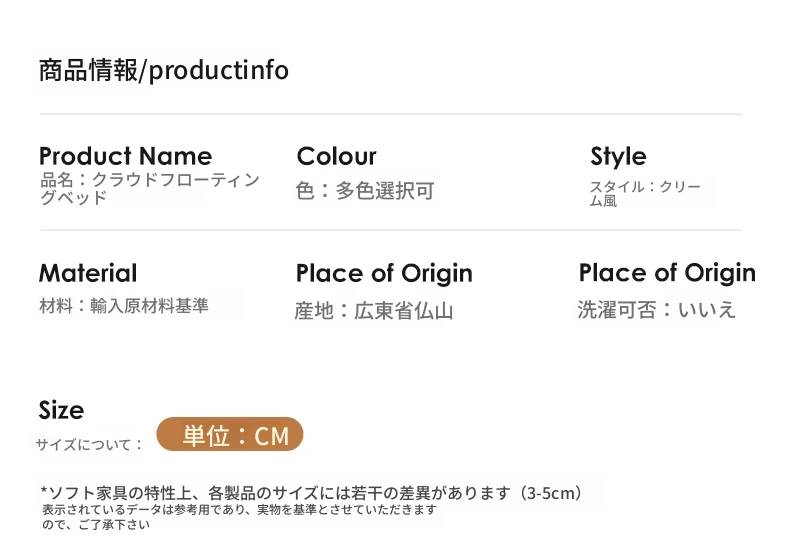Click the 品名 クラウドフローティングベッド text
The image size is (790, 554).
[x=149, y=188]
